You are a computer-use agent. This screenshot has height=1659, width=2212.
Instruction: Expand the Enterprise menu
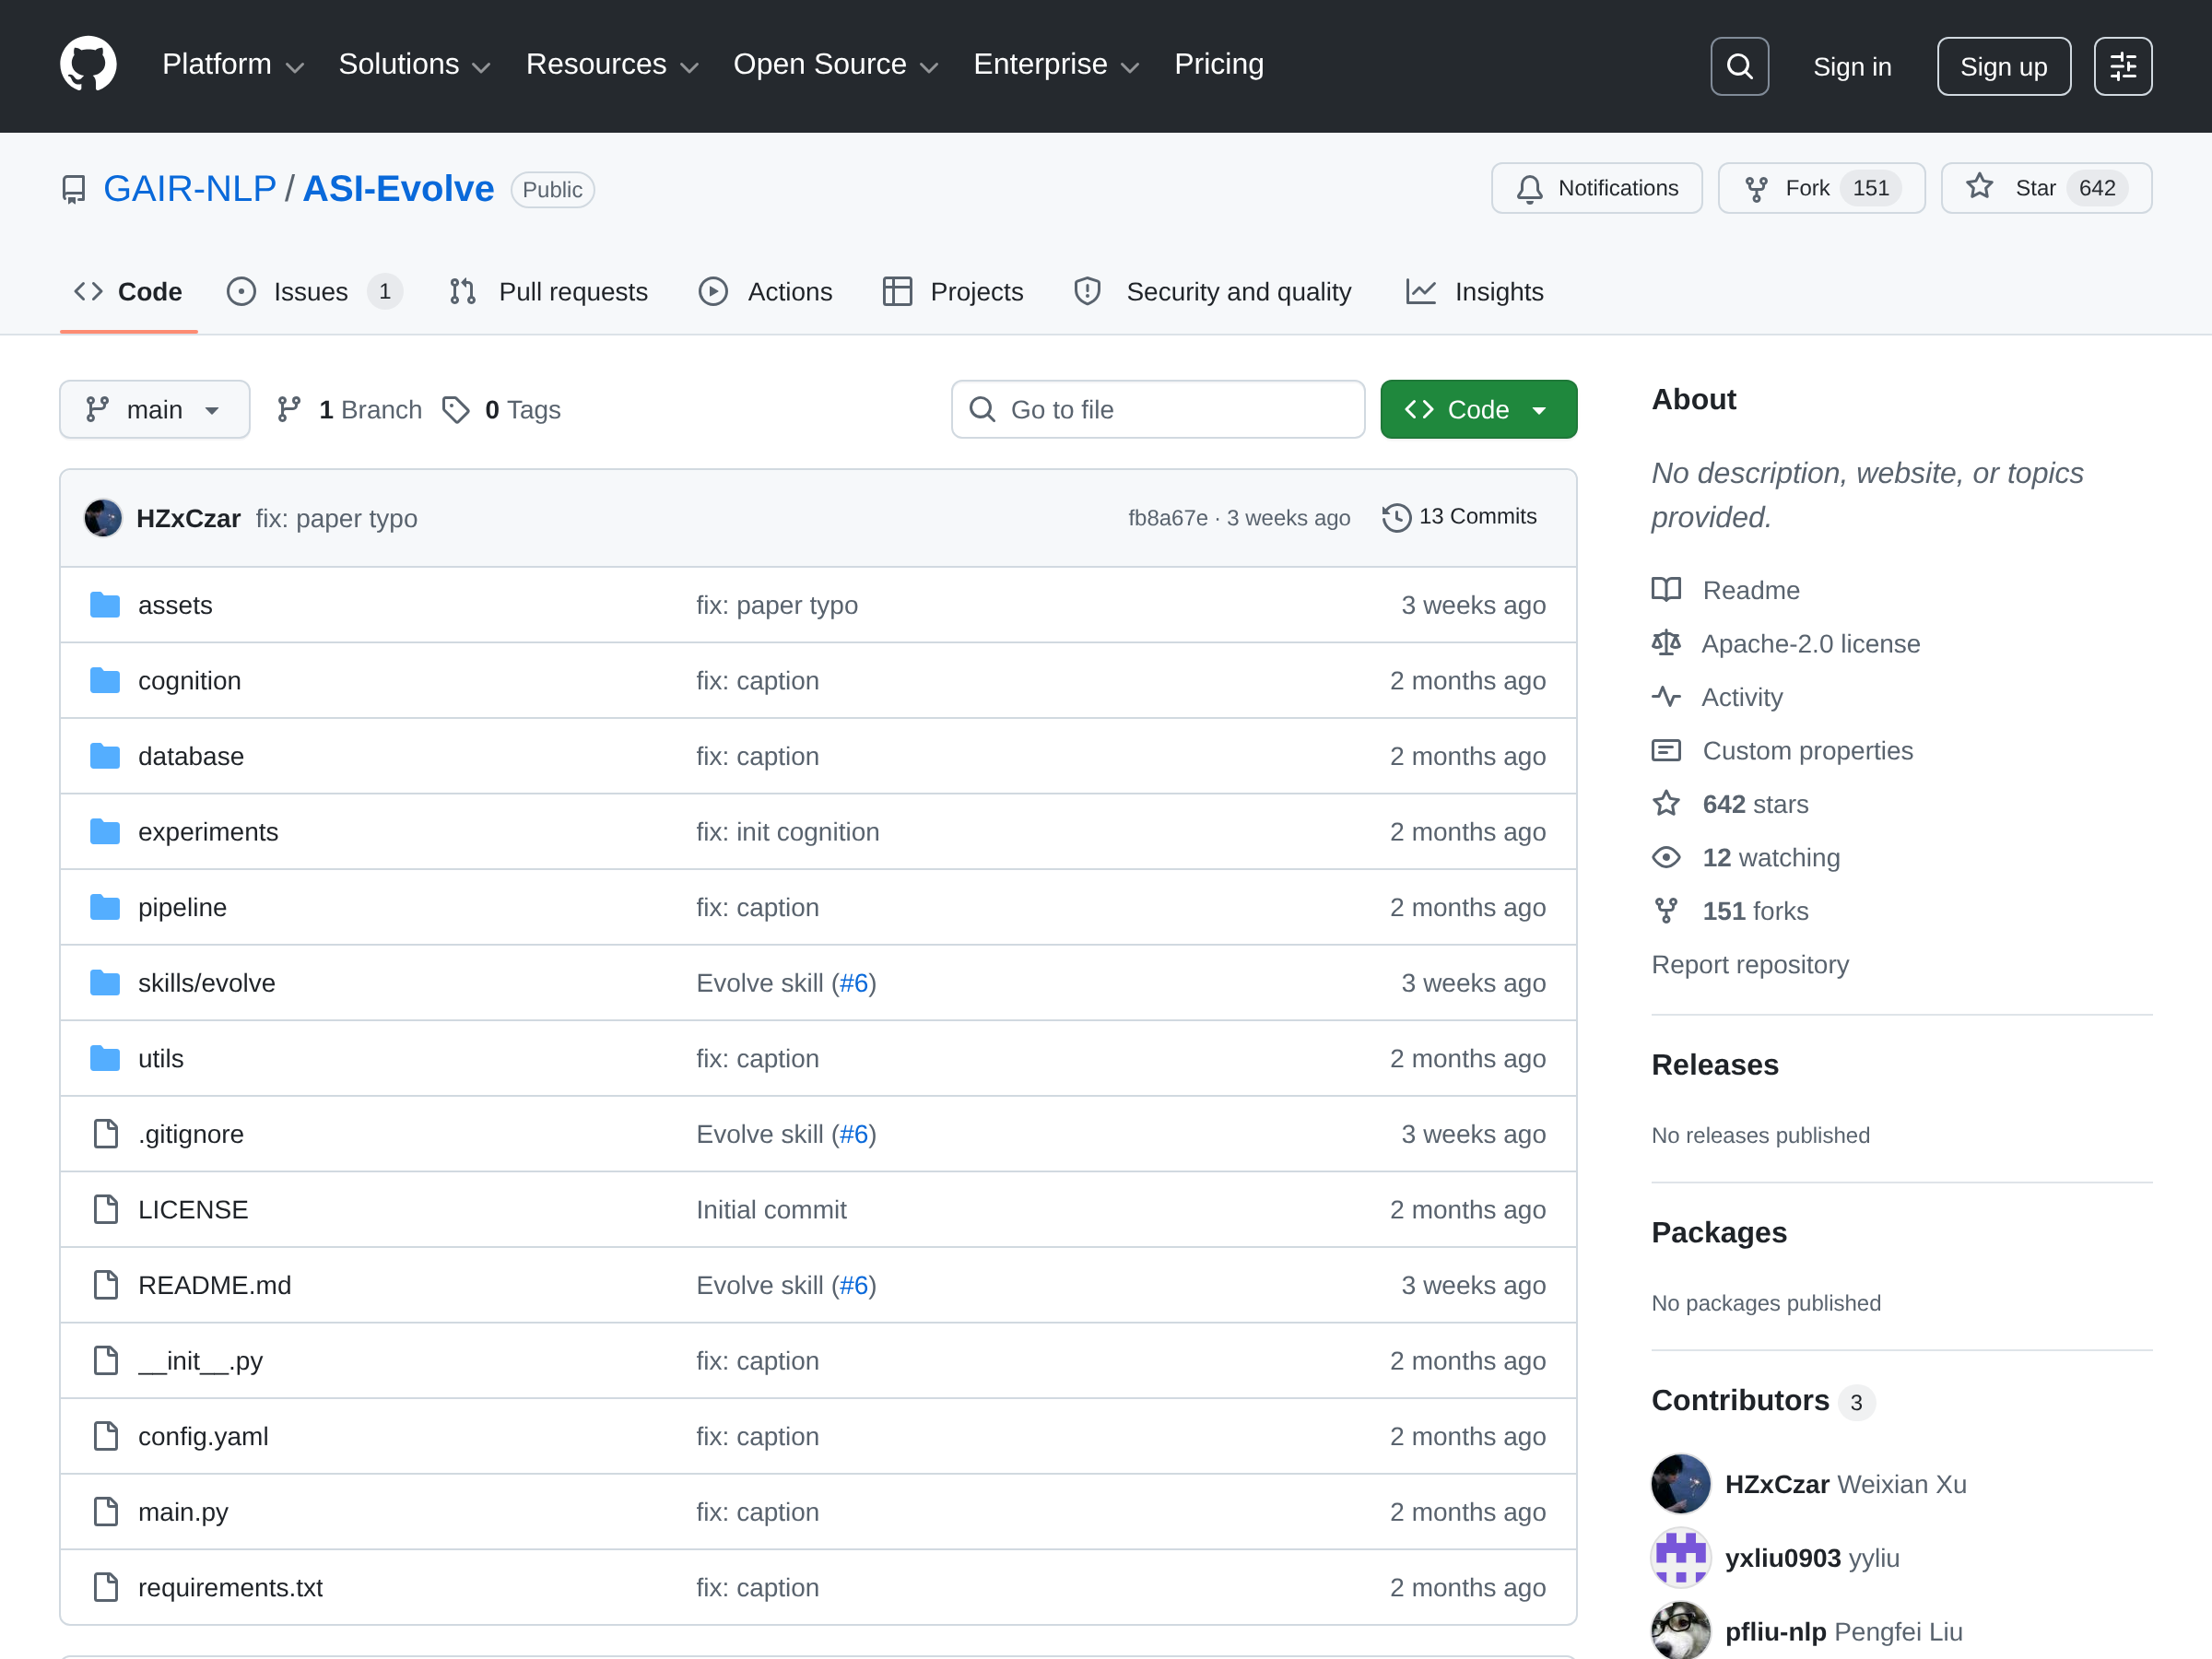click(1057, 65)
